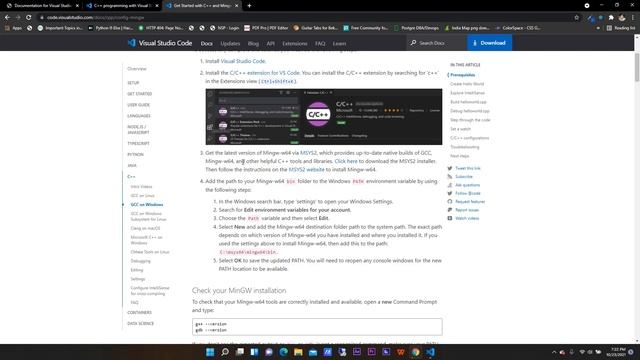Screen dimensions: 640x360
Task: Open the Debugging sidebar item under C++
Action: (x=141, y=261)
